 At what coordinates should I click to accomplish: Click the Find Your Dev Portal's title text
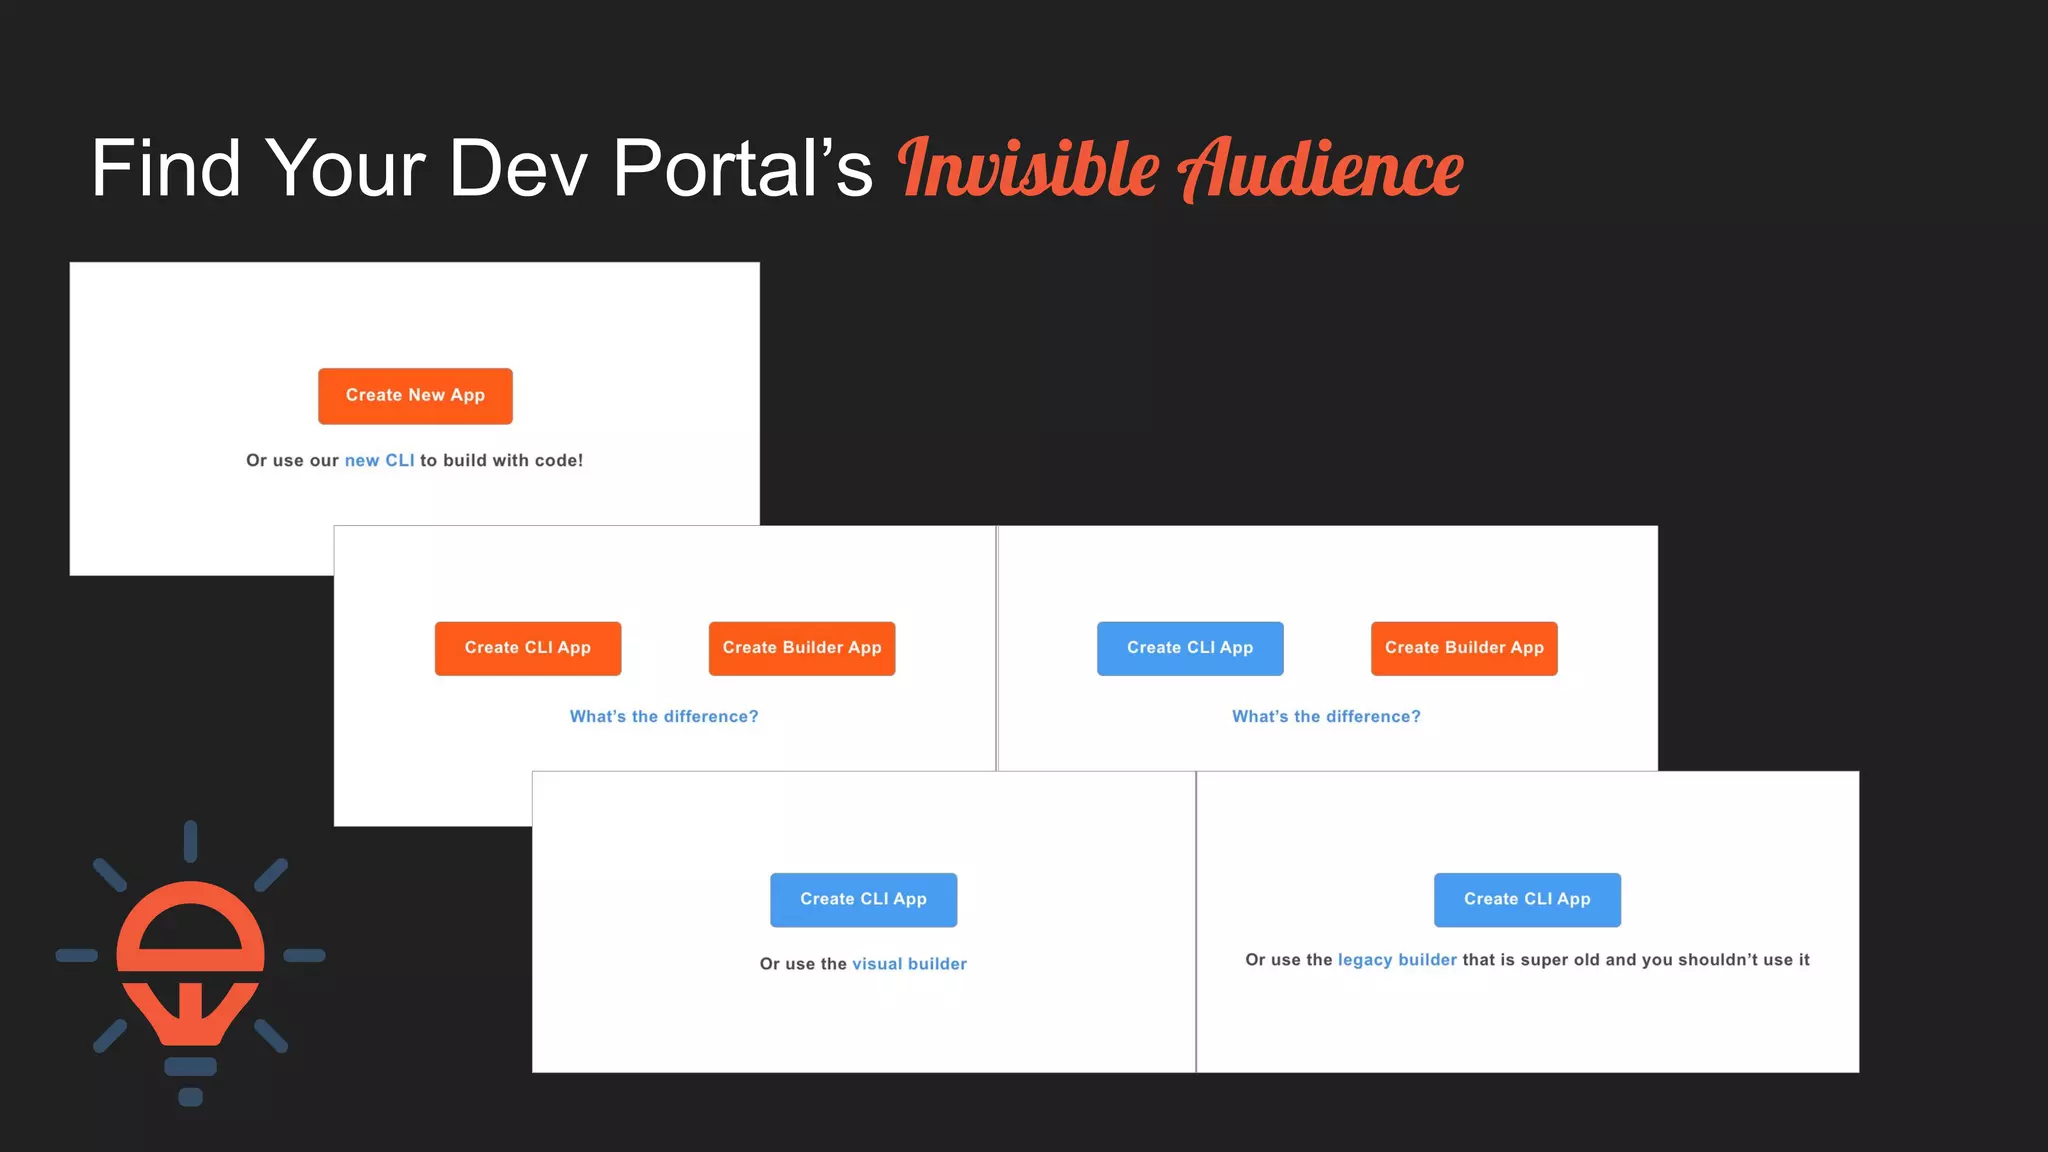[x=482, y=168]
